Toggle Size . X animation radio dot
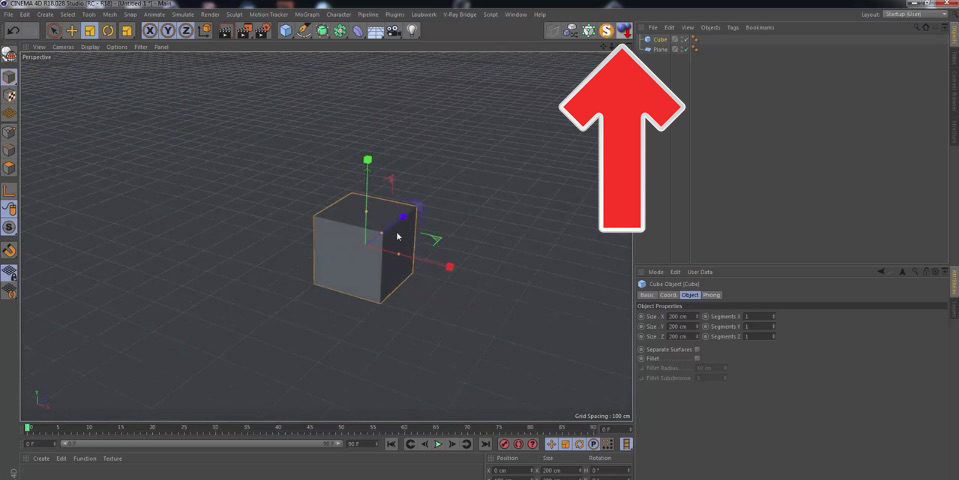This screenshot has width=959, height=480. [641, 317]
